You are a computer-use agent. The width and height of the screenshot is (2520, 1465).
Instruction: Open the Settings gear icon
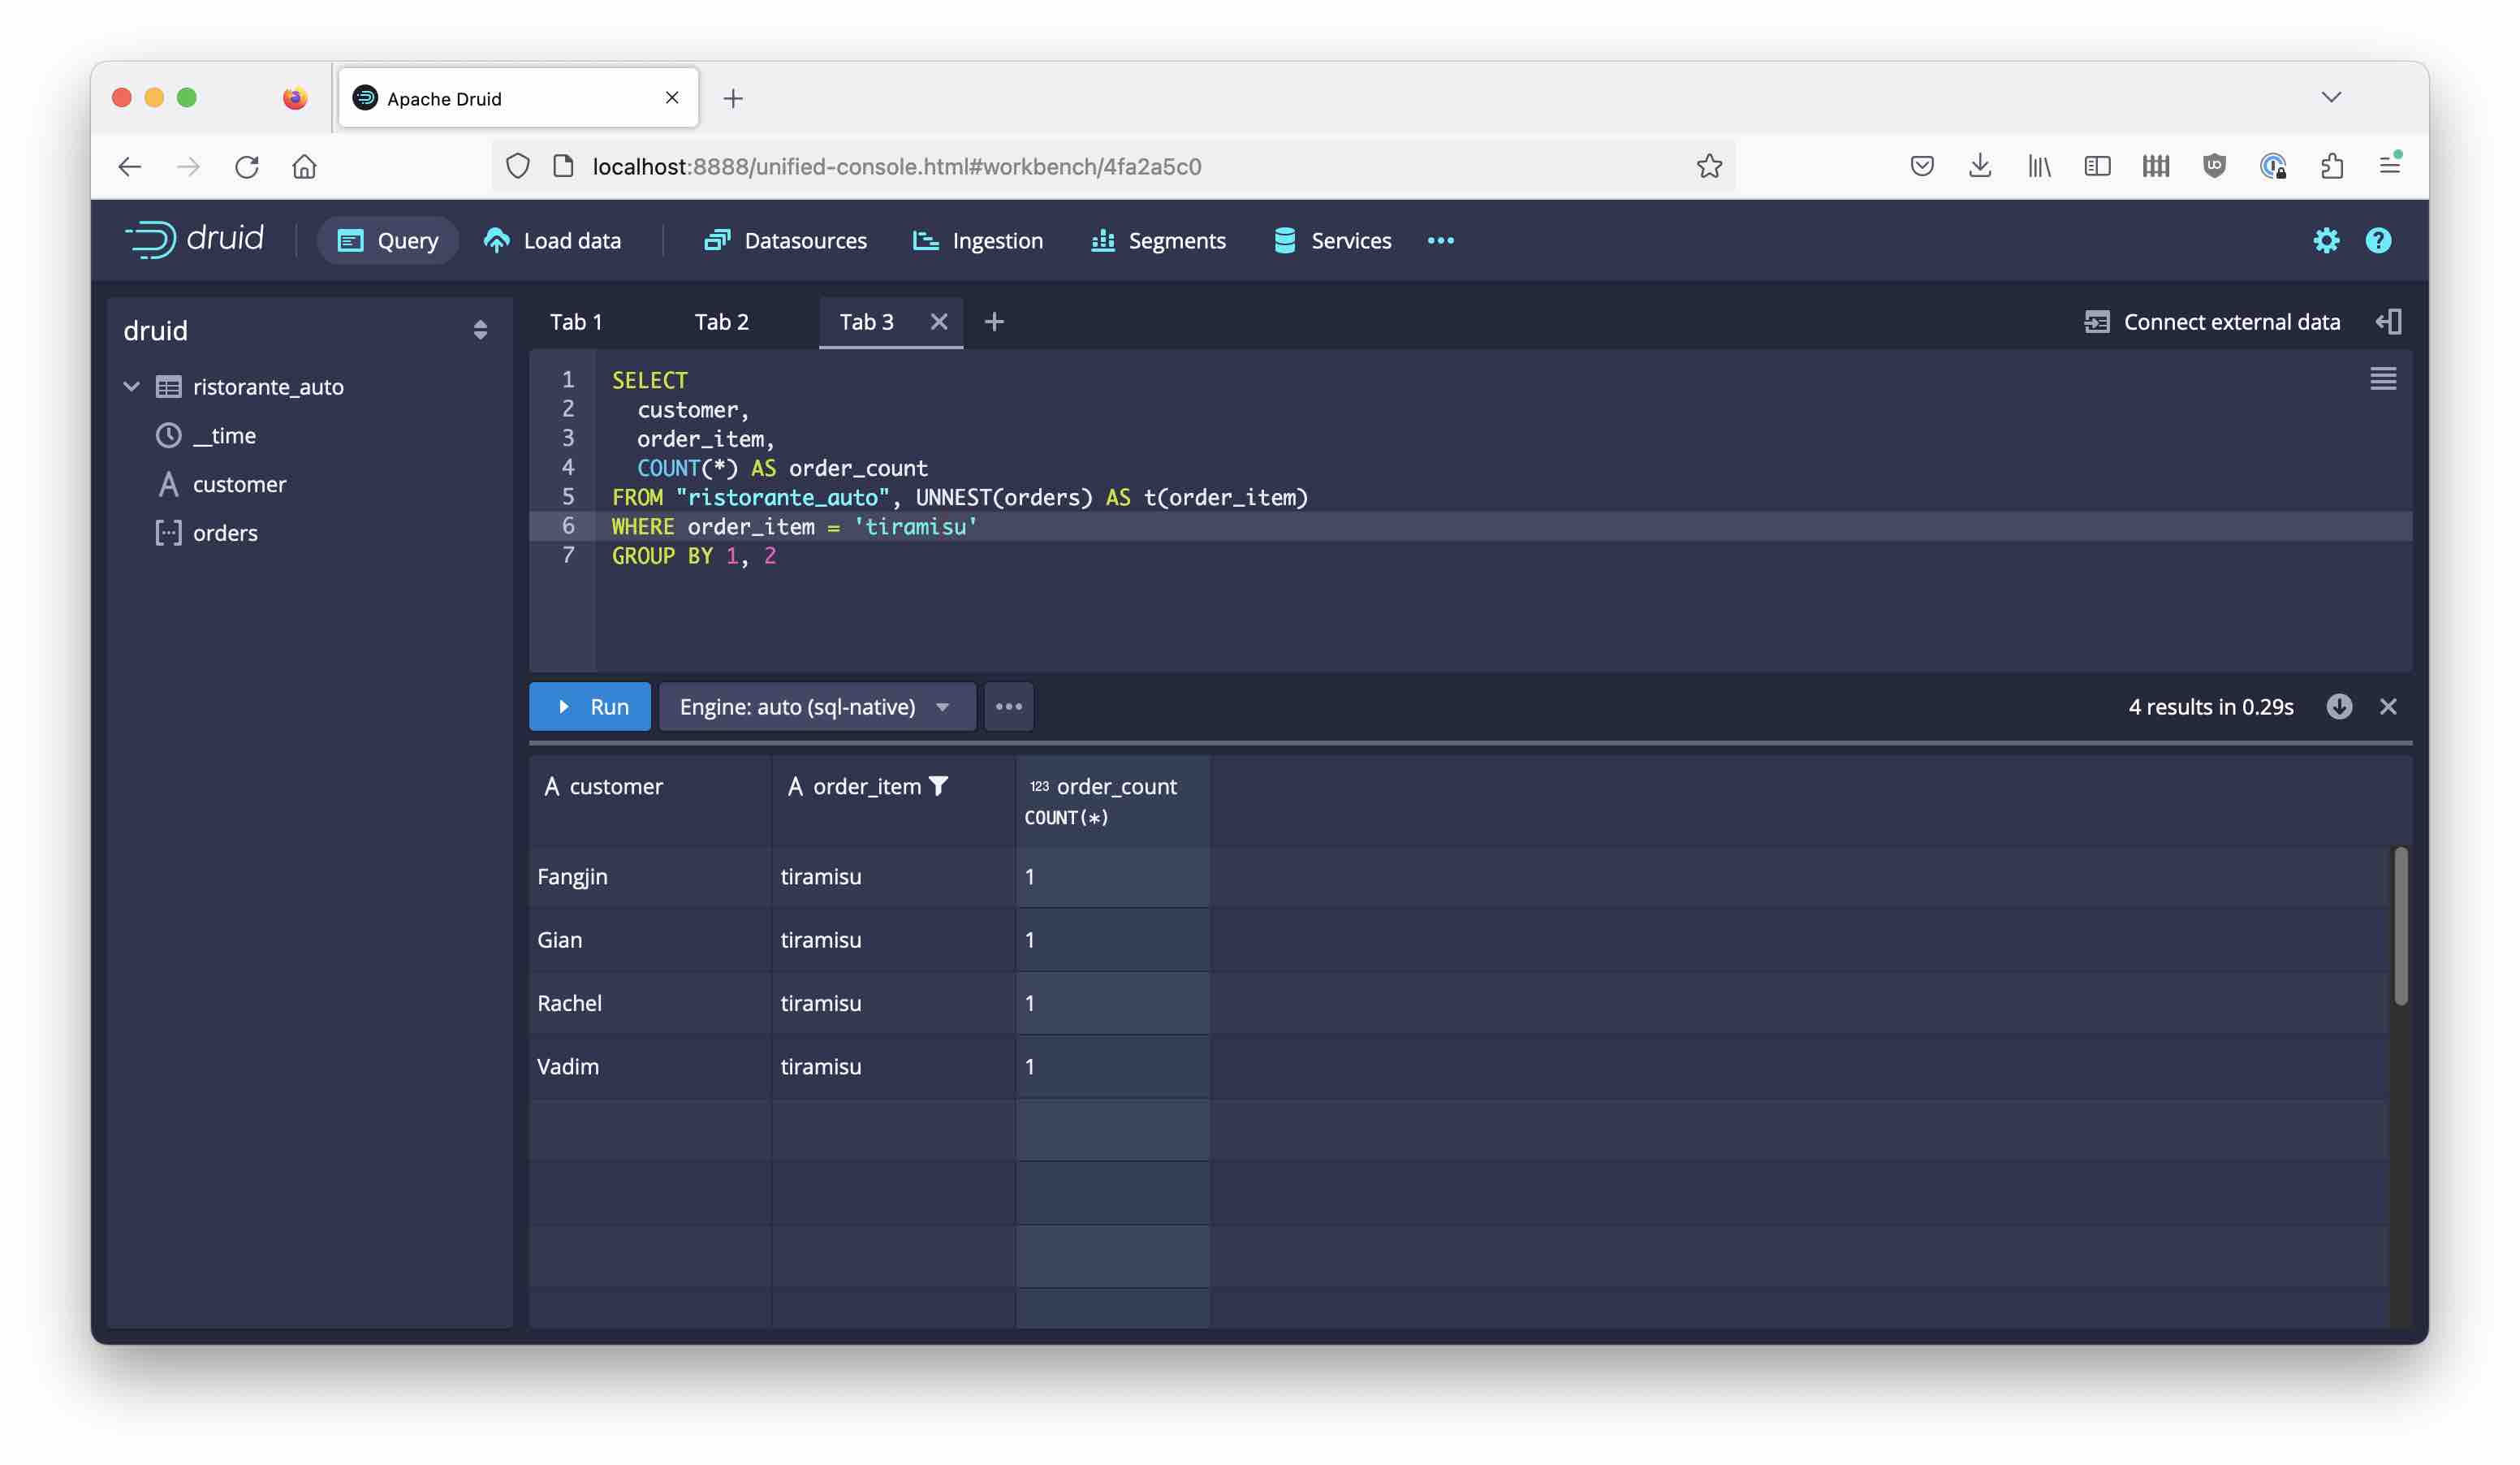pyautogui.click(x=2327, y=240)
